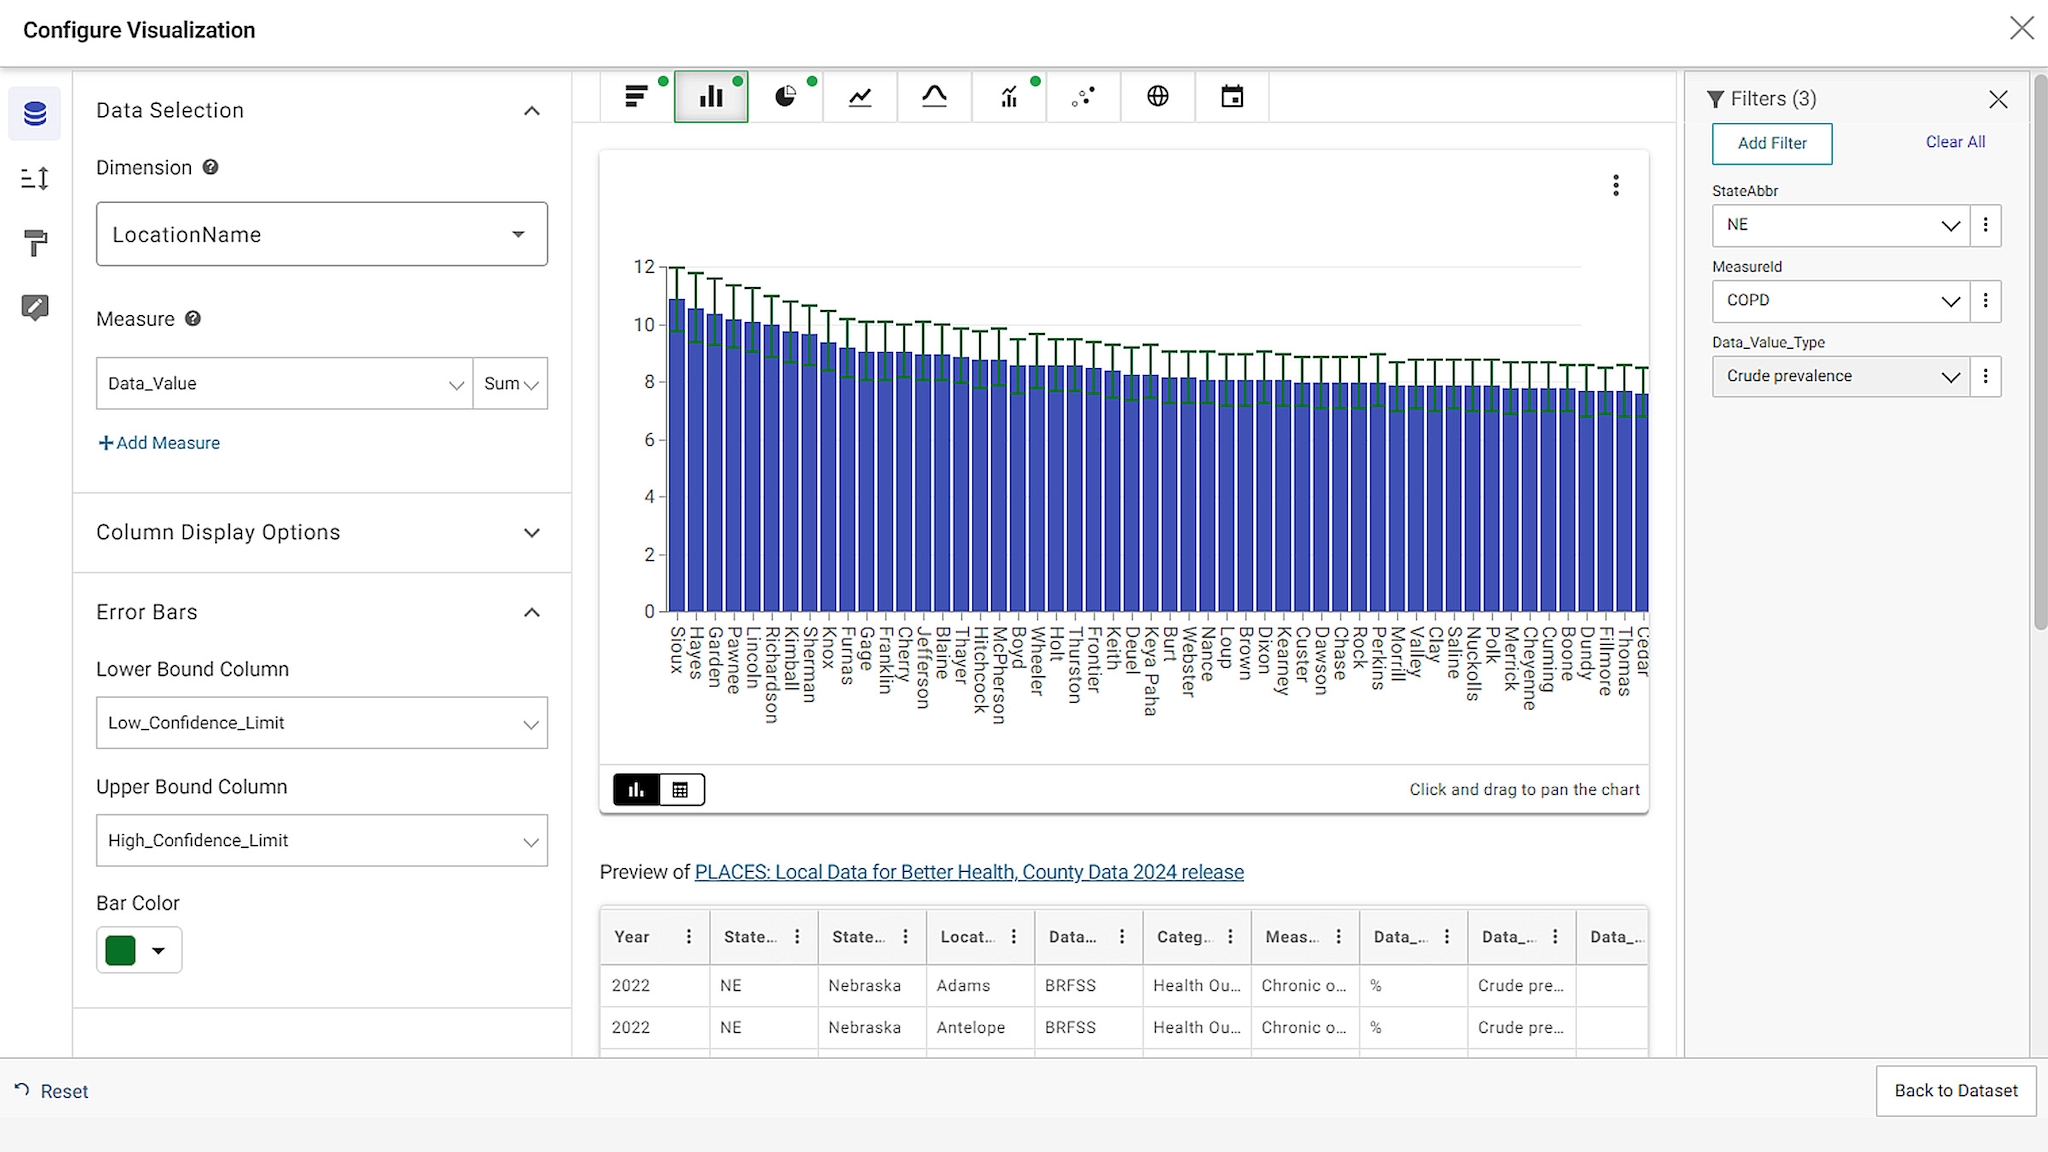Open the PLACES county data release link
Viewport: 2048px width, 1152px height.
pos(968,871)
